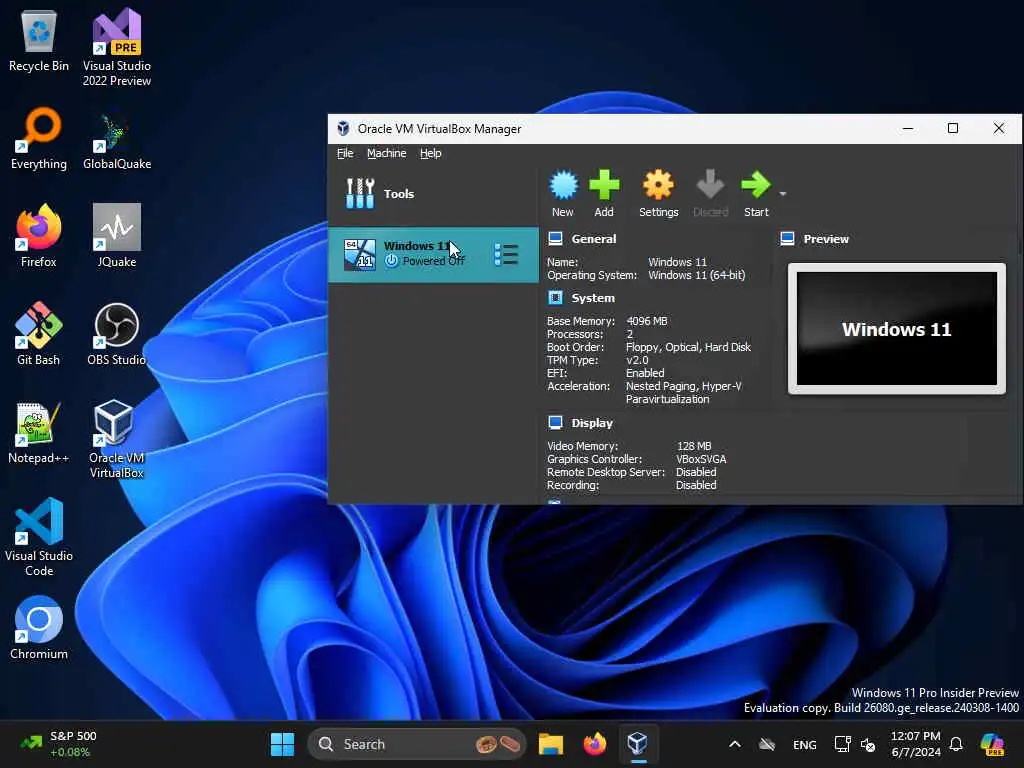The image size is (1024, 768).
Task: Click the General section header
Action: point(594,239)
